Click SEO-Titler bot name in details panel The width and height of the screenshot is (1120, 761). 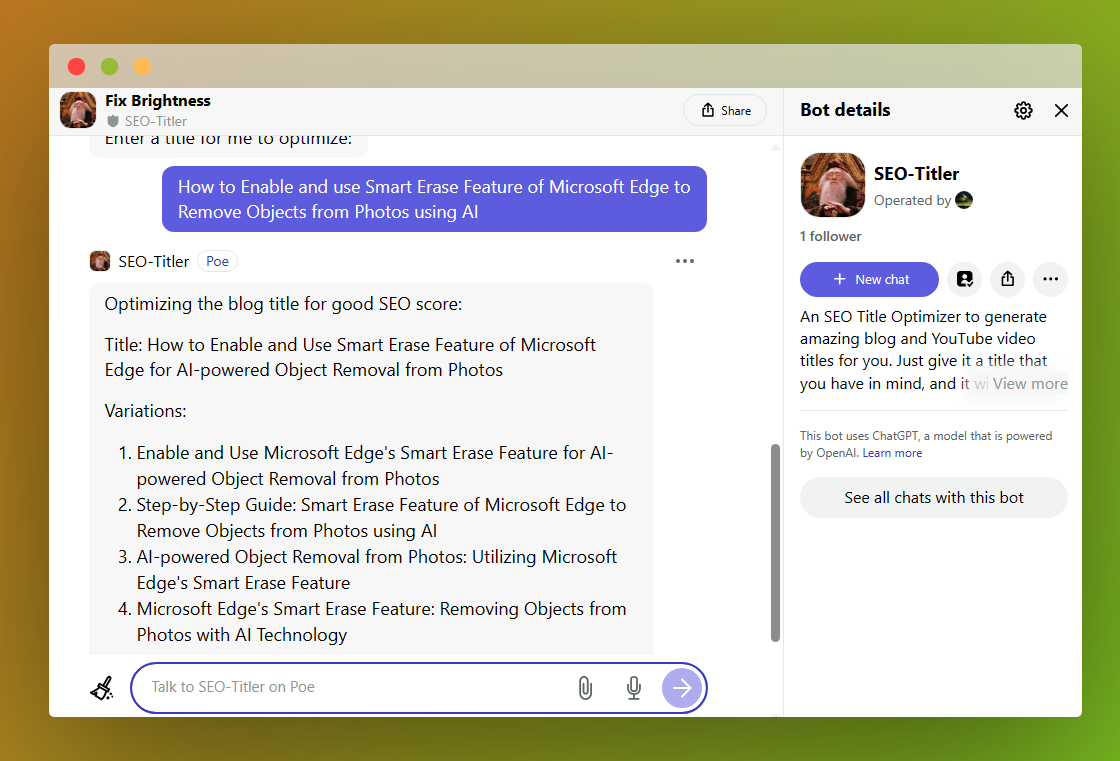[916, 174]
